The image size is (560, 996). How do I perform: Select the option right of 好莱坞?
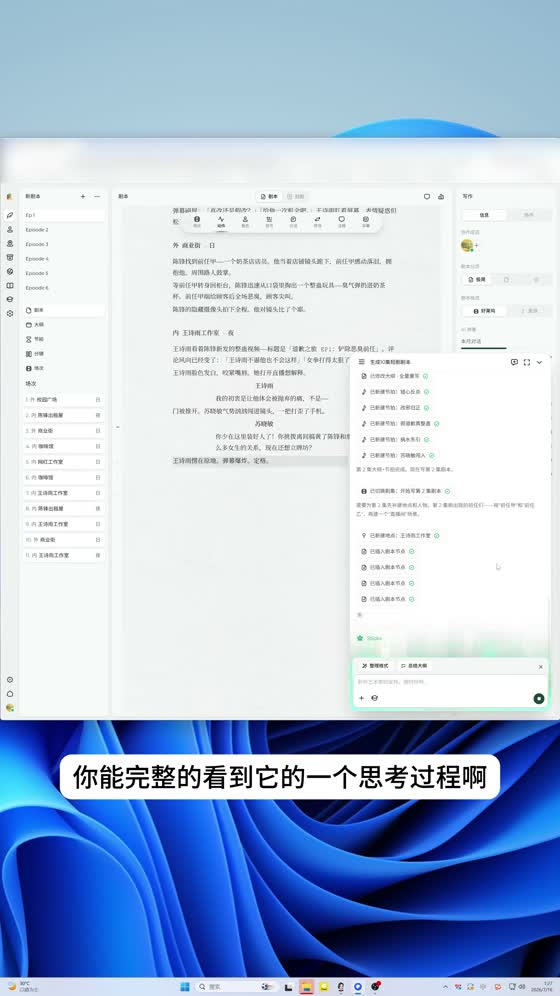[x=530, y=311]
